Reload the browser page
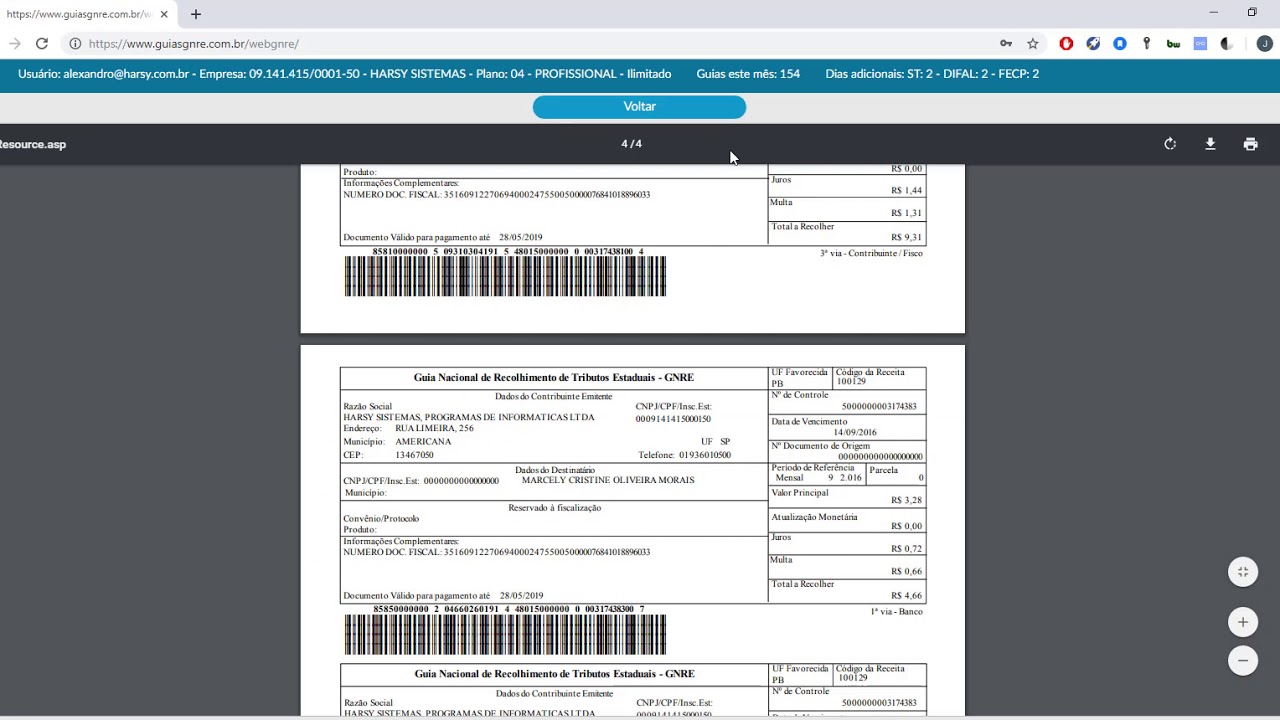The image size is (1280, 720). pyautogui.click(x=42, y=43)
